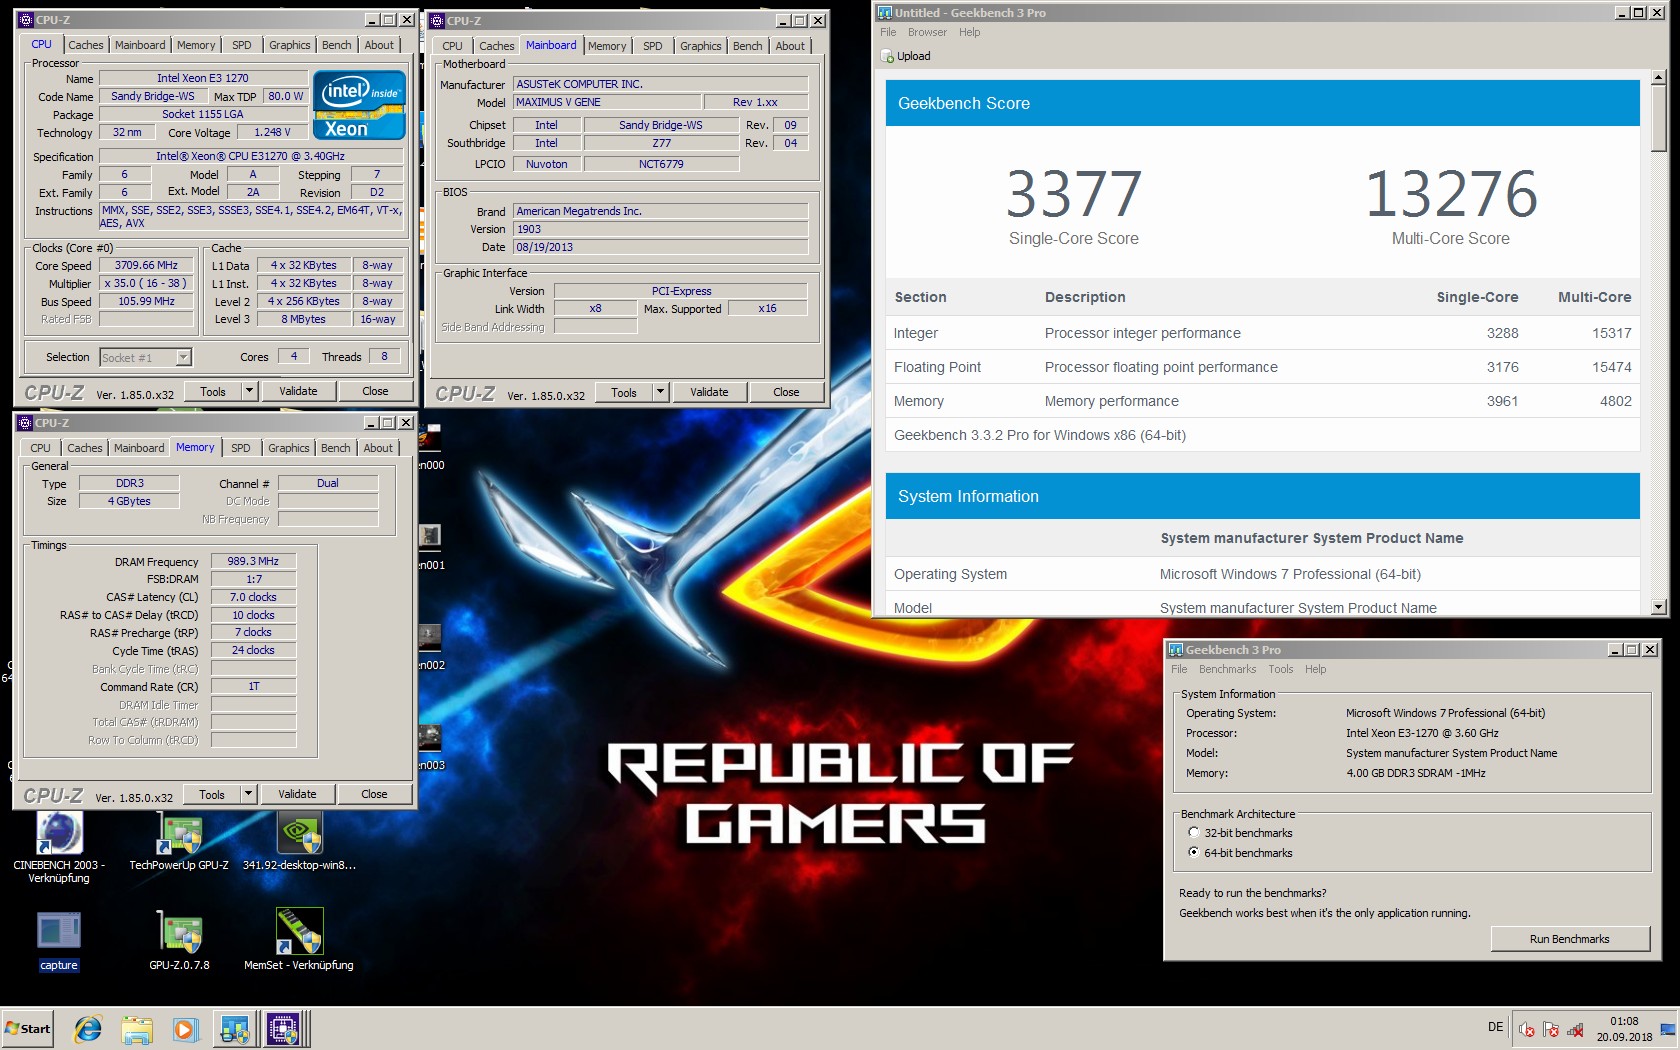The width and height of the screenshot is (1680, 1050).
Task: Click the muted volume tray icon
Action: click(x=1526, y=1029)
